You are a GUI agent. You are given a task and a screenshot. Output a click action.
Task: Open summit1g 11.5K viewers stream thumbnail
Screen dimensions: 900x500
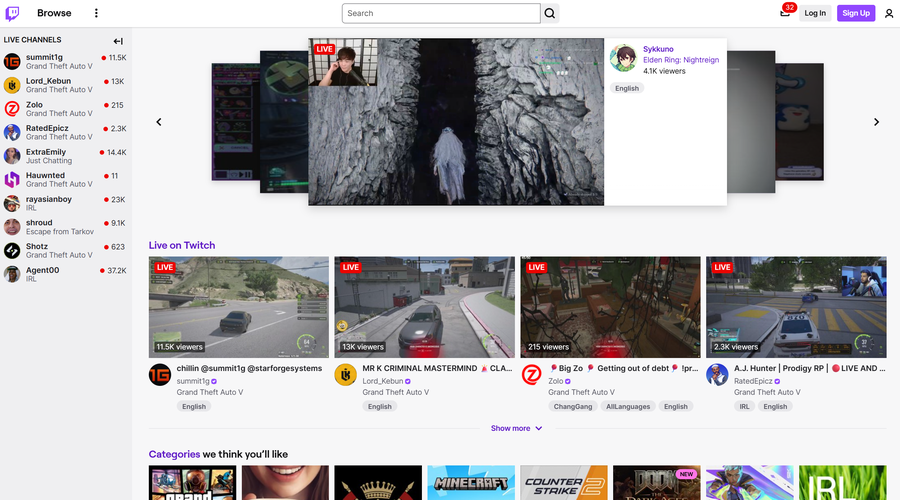point(239,307)
